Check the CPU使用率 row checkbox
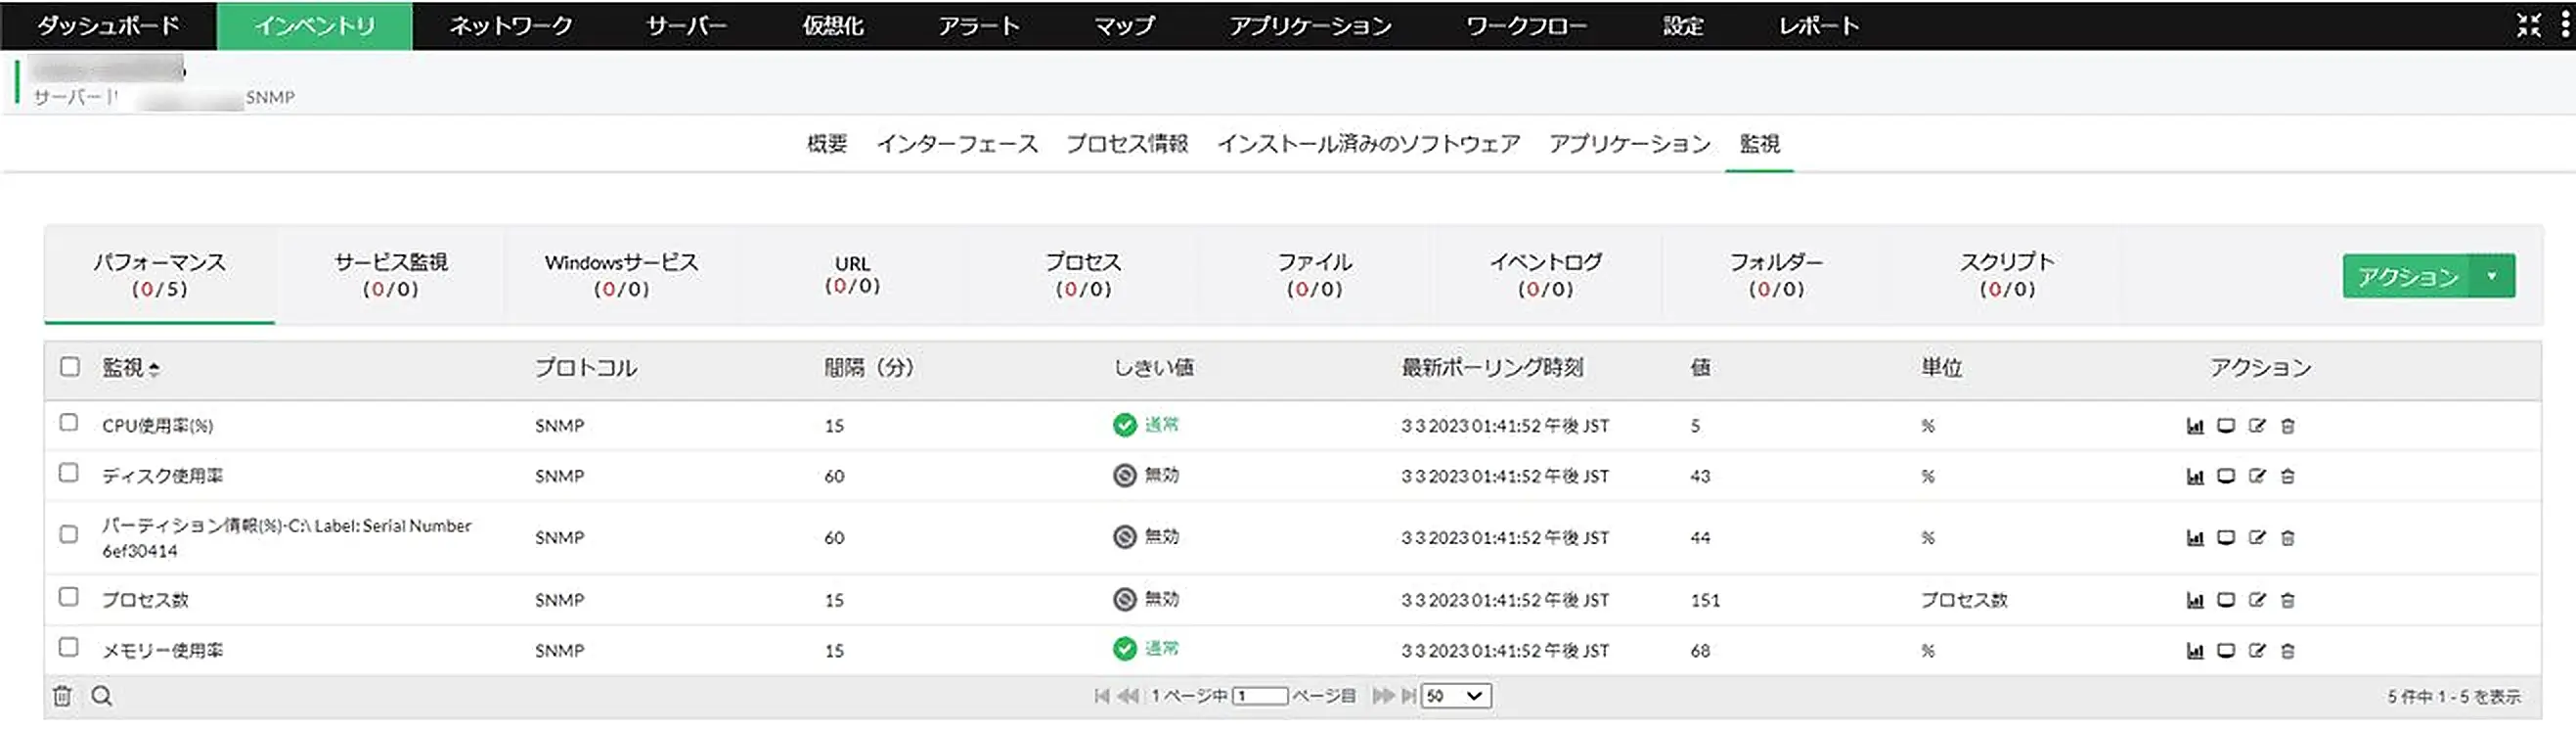2576x730 pixels. click(68, 422)
